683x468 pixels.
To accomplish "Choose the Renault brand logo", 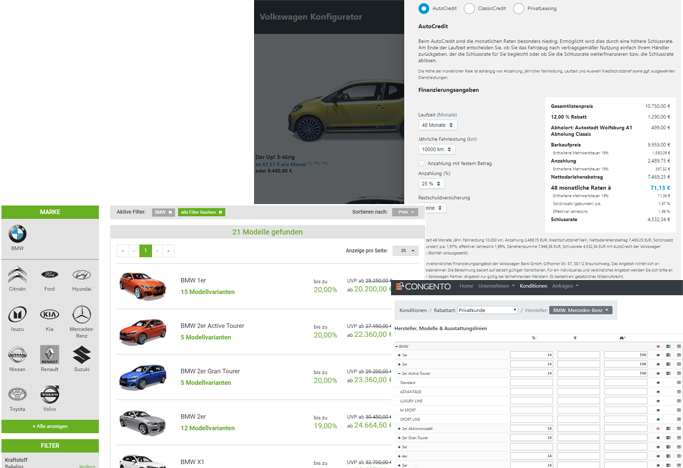I will (x=50, y=355).
